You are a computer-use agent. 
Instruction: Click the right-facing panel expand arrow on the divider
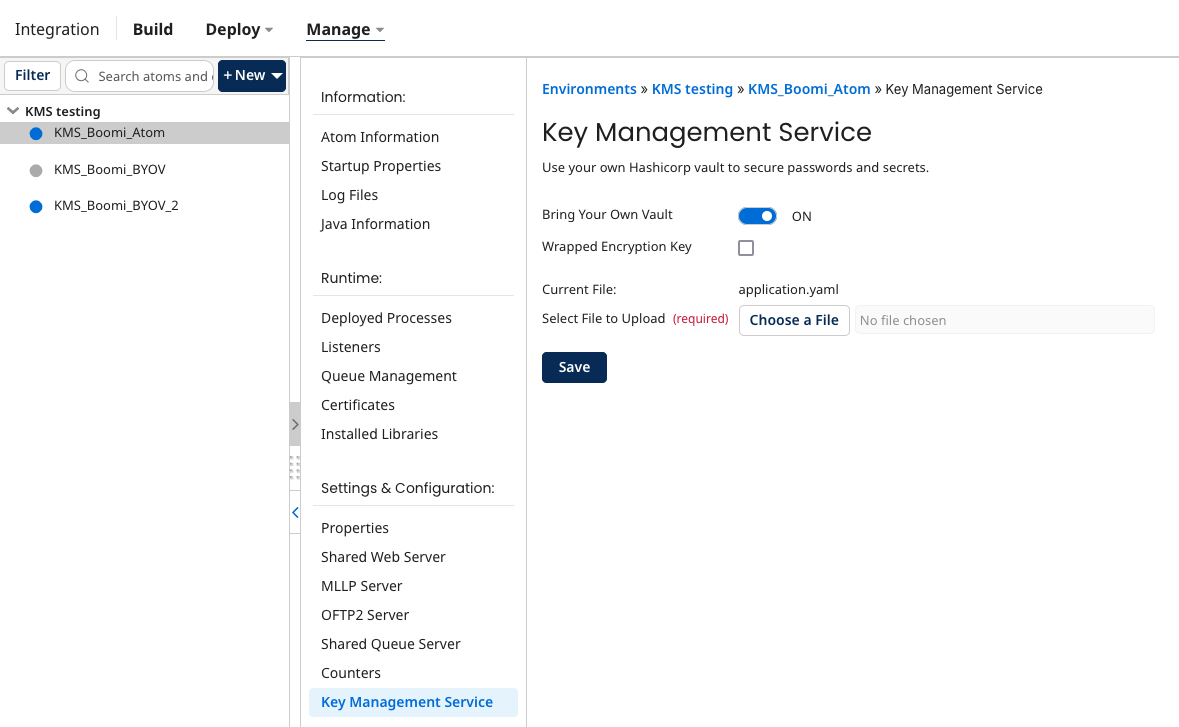point(295,424)
